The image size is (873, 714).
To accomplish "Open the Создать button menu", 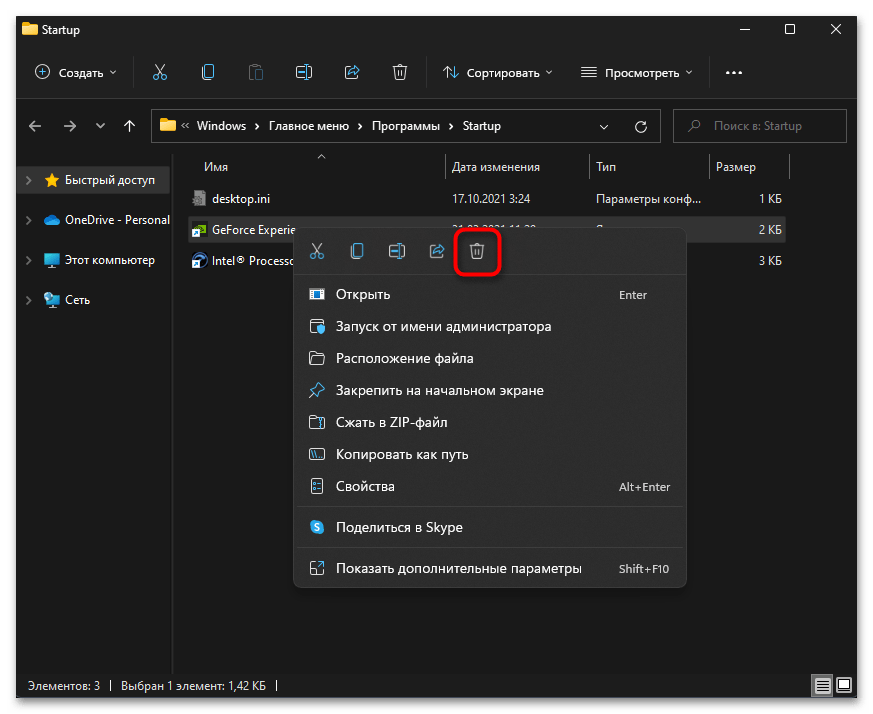I will tap(76, 73).
